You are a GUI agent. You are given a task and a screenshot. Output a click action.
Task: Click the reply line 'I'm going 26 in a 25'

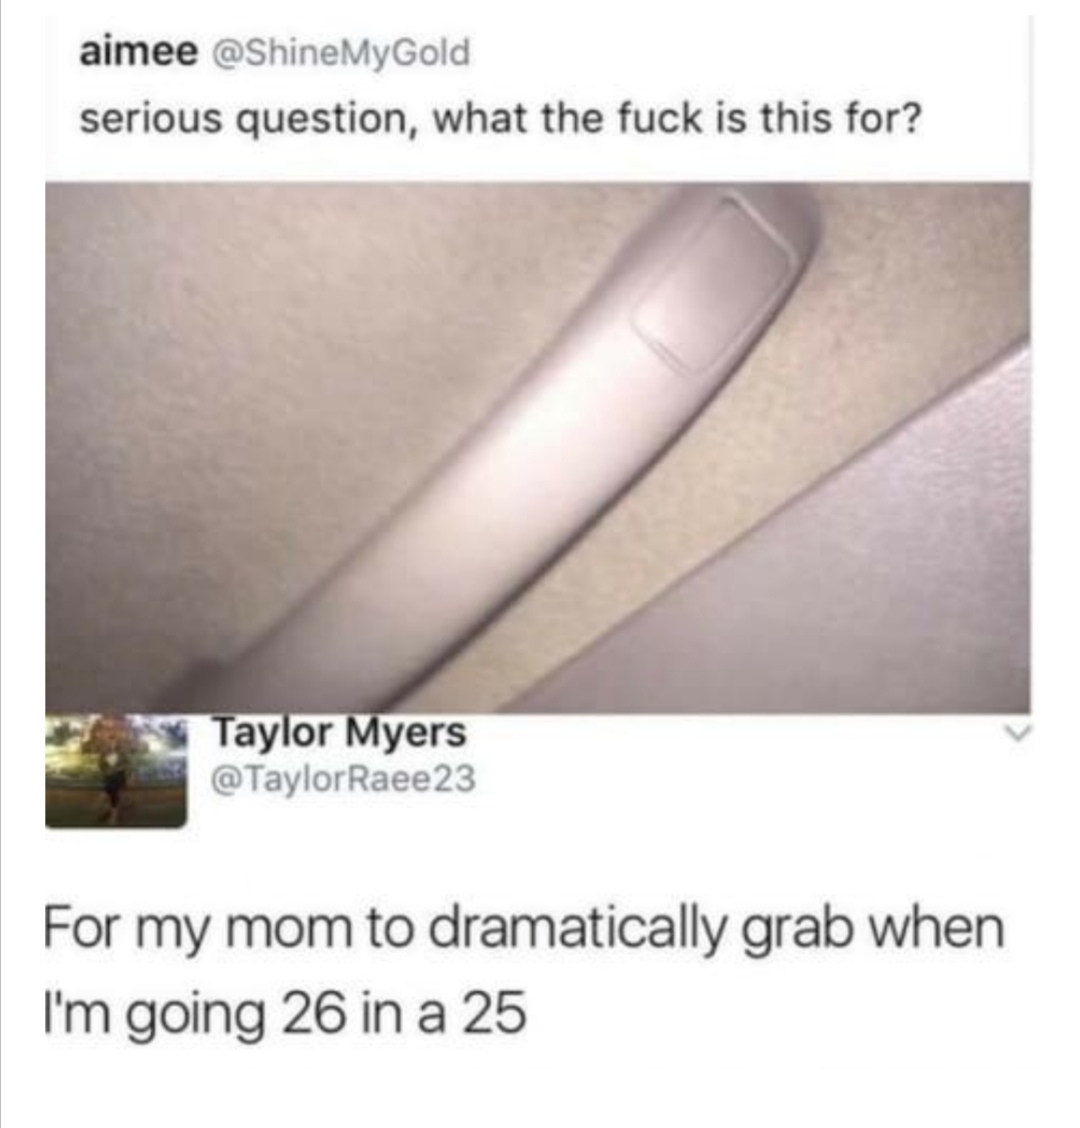pyautogui.click(x=285, y=1014)
